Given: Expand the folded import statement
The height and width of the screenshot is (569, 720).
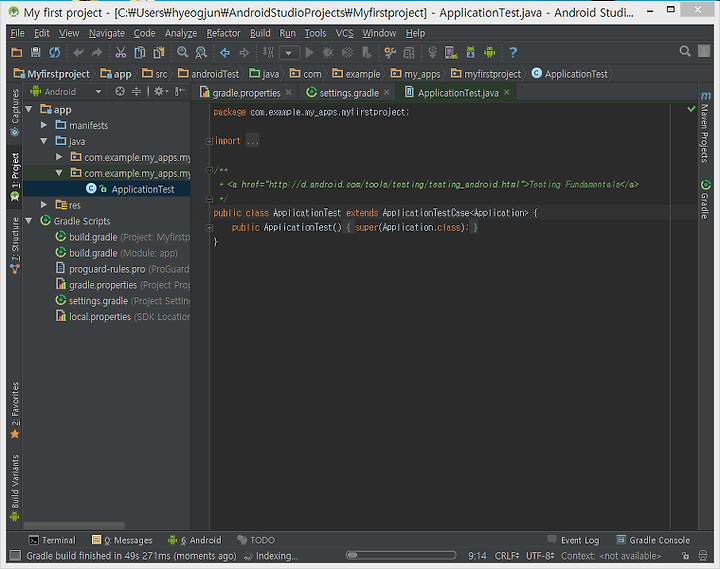Looking at the screenshot, I should 209,141.
